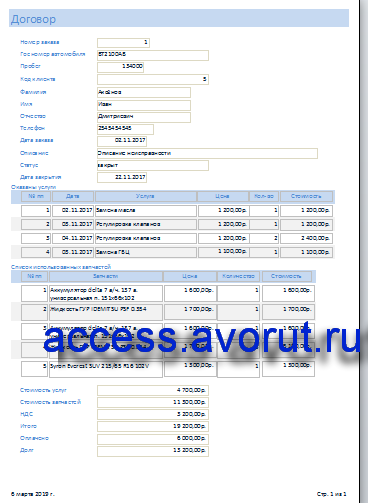
Task: Click the Телефон number field
Action: [x=125, y=129]
